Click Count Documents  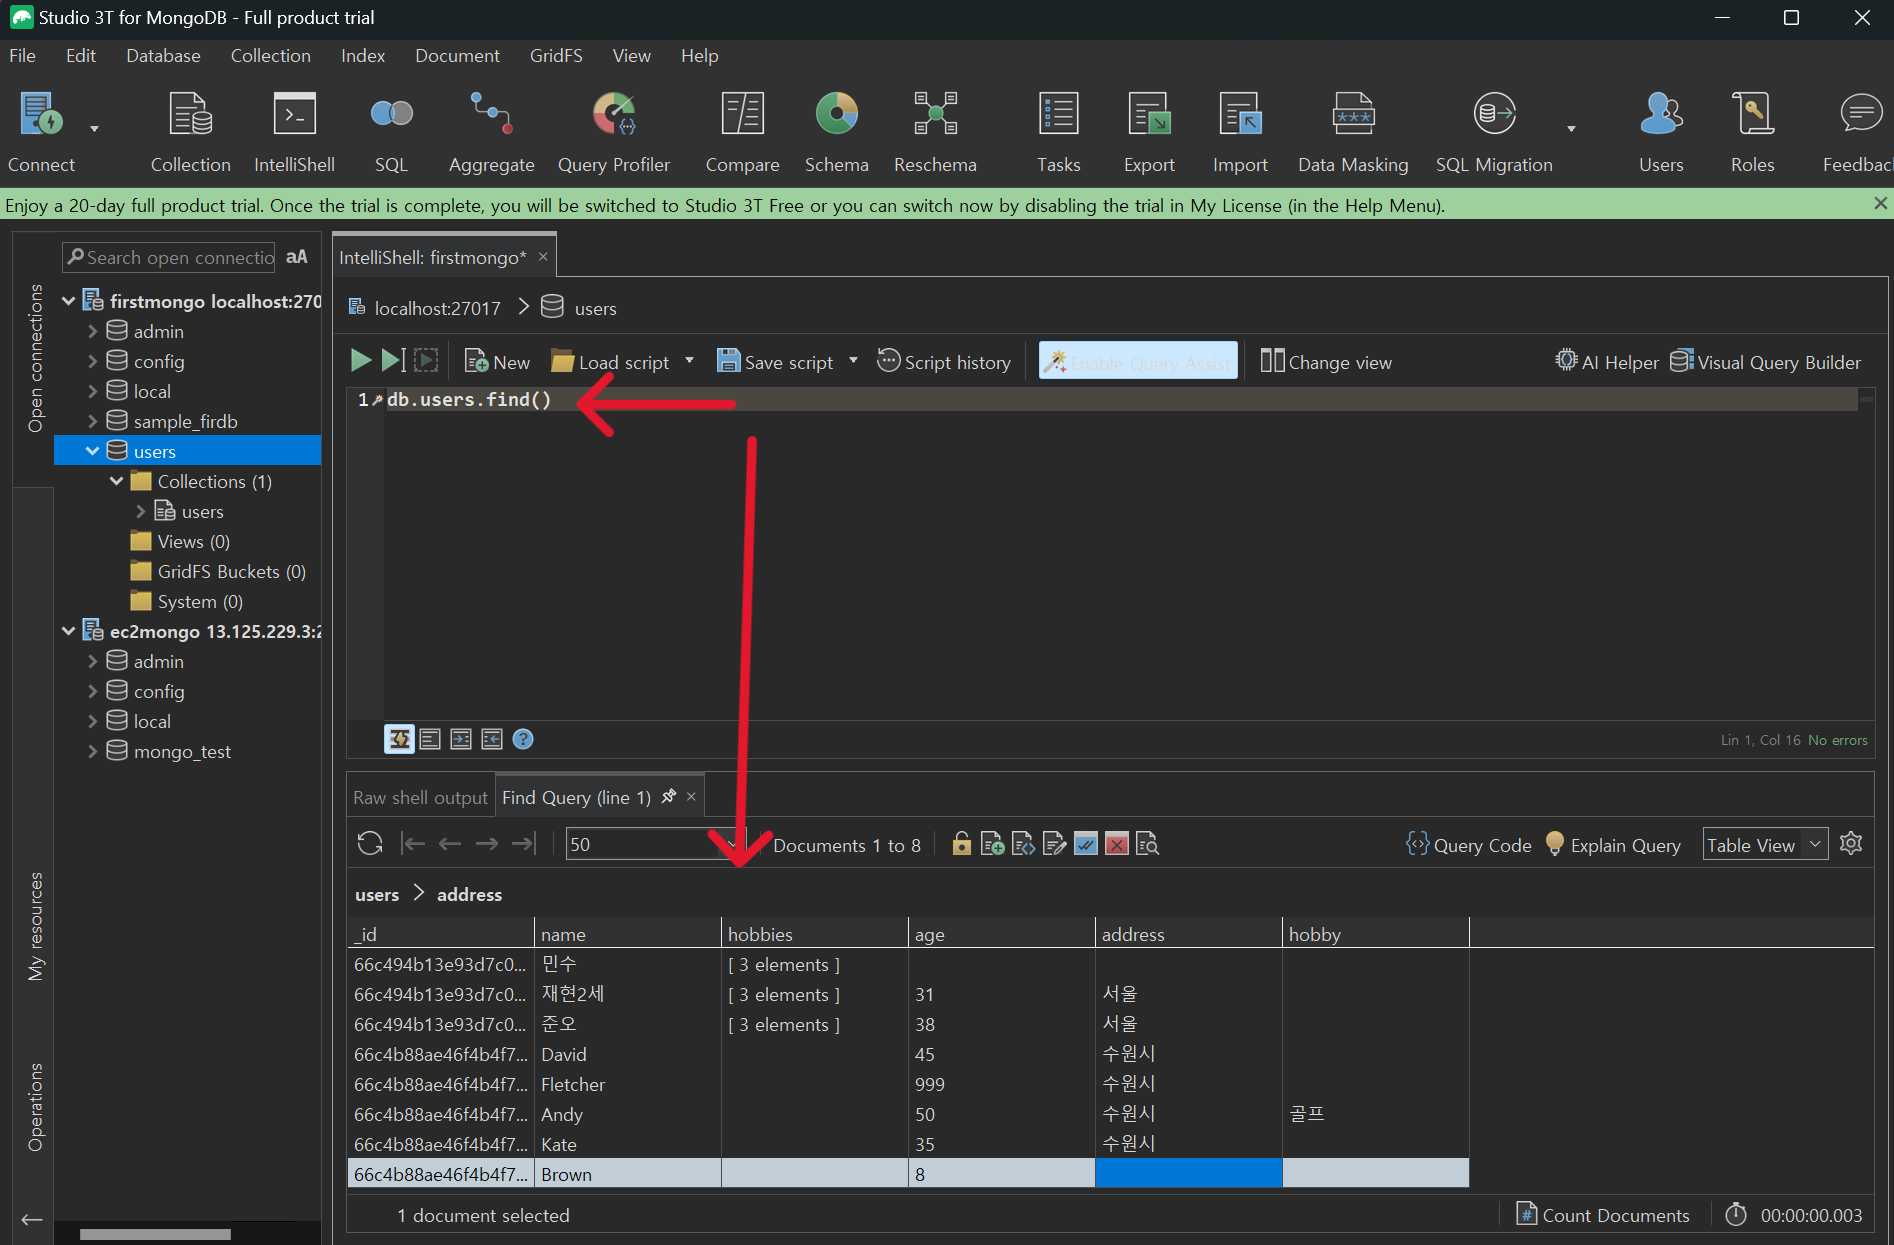[x=1603, y=1214]
